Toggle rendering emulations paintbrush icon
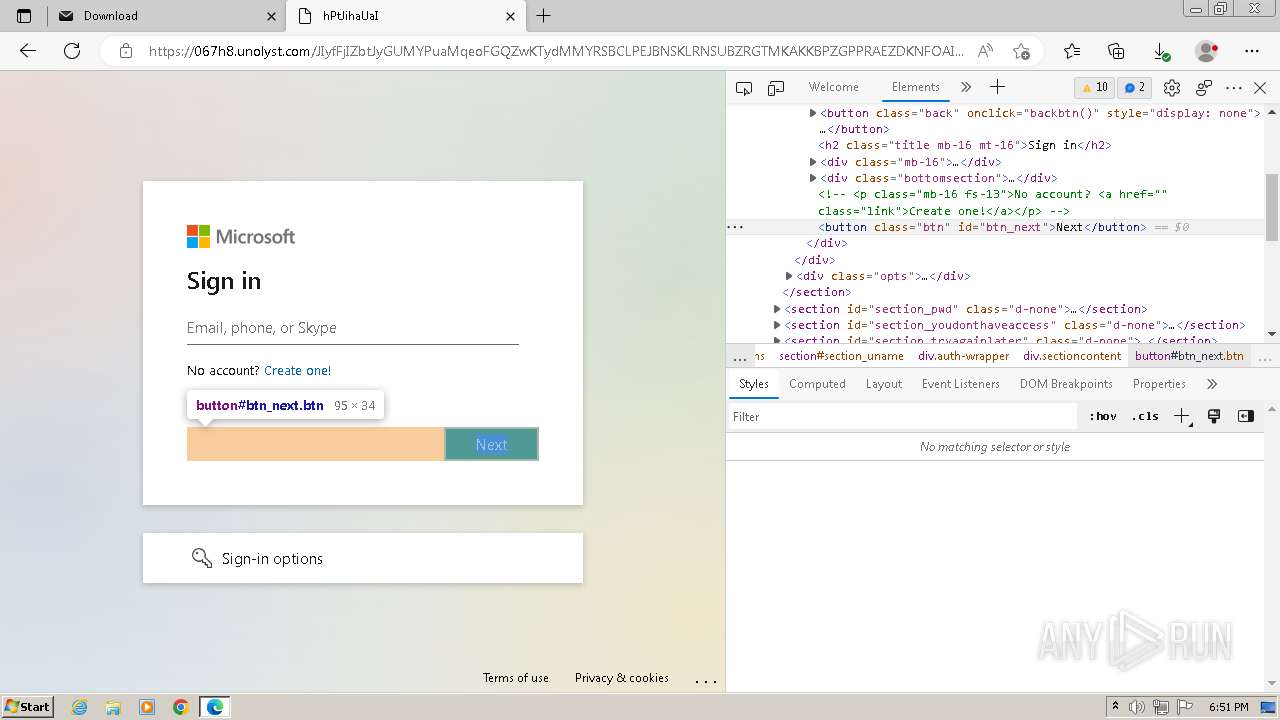The height and width of the screenshot is (720, 1280). [1214, 416]
